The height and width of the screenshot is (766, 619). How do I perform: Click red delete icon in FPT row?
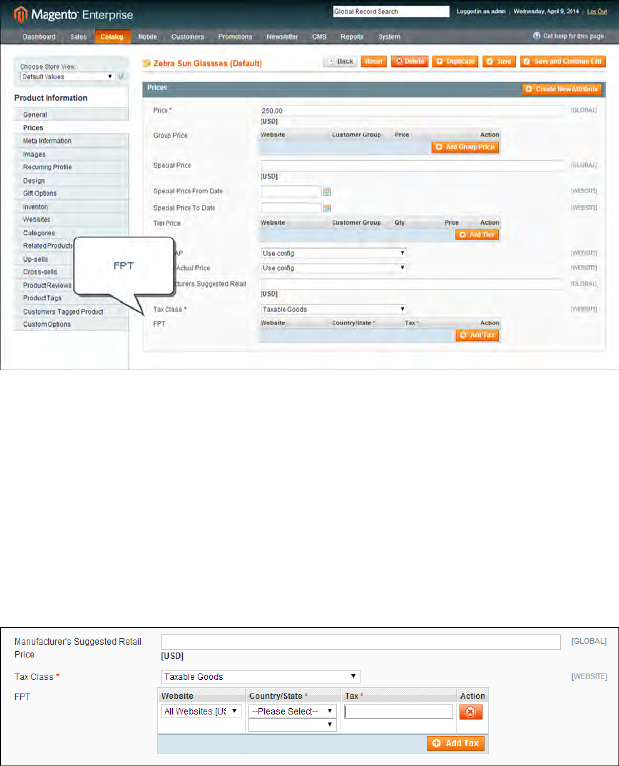[x=470, y=712]
